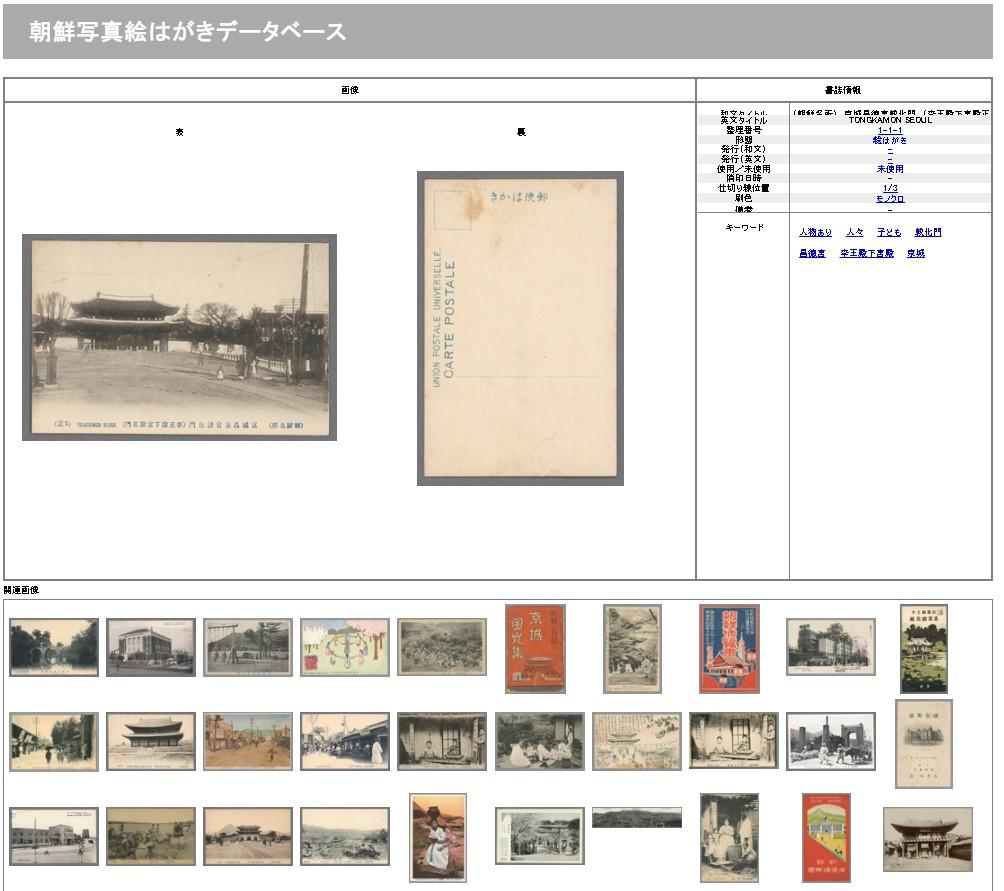Image resolution: width=1004 pixels, height=891 pixels.
Task: Click the 京城 keyword link
Action: (x=916, y=253)
